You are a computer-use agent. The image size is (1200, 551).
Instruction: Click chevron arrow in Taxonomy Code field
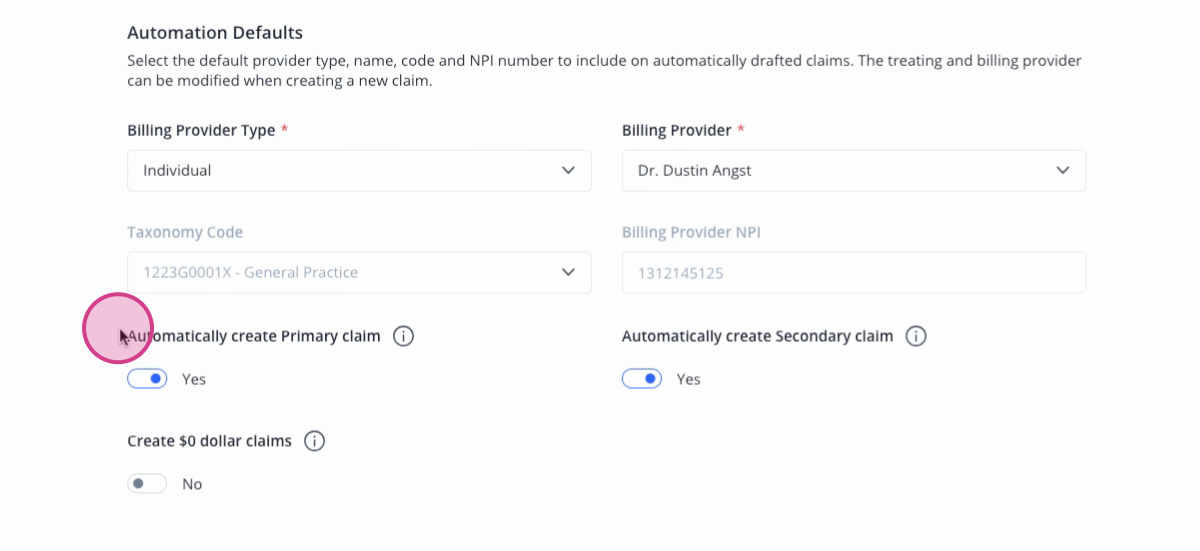pyautogui.click(x=568, y=272)
